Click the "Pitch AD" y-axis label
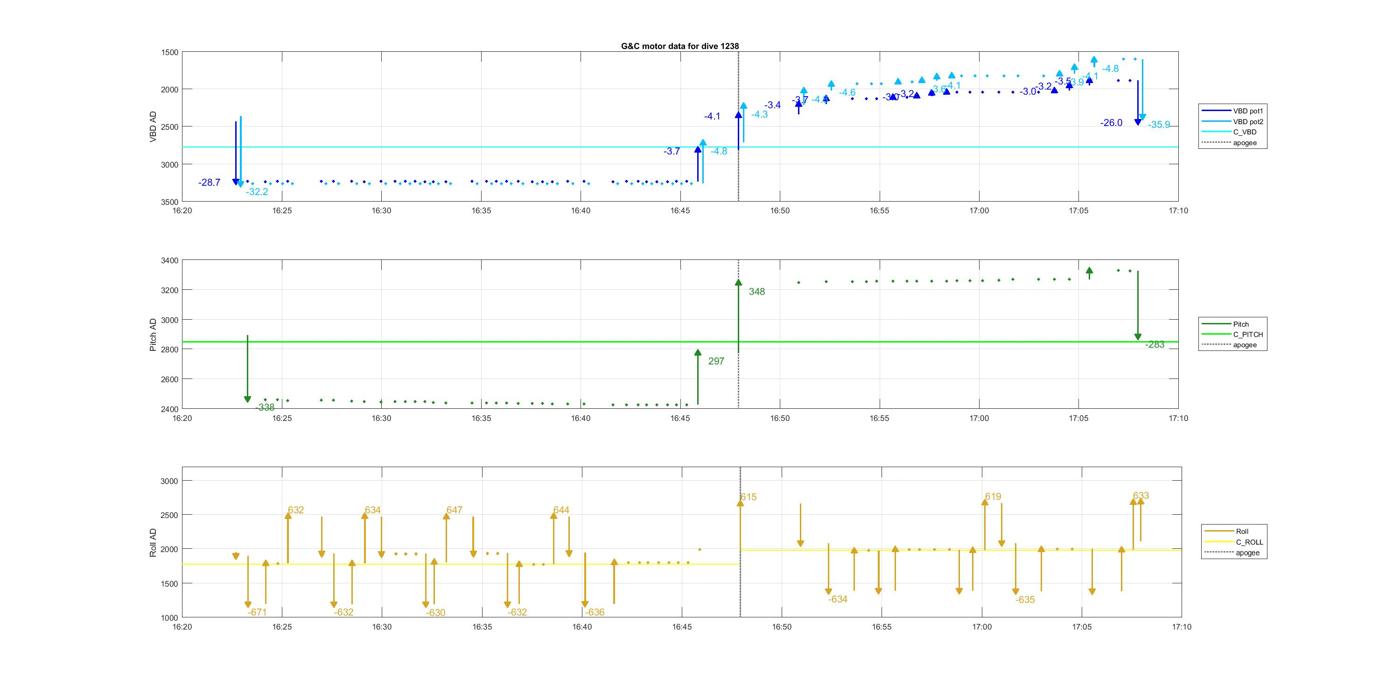The height and width of the screenshot is (693, 1400). [154, 335]
